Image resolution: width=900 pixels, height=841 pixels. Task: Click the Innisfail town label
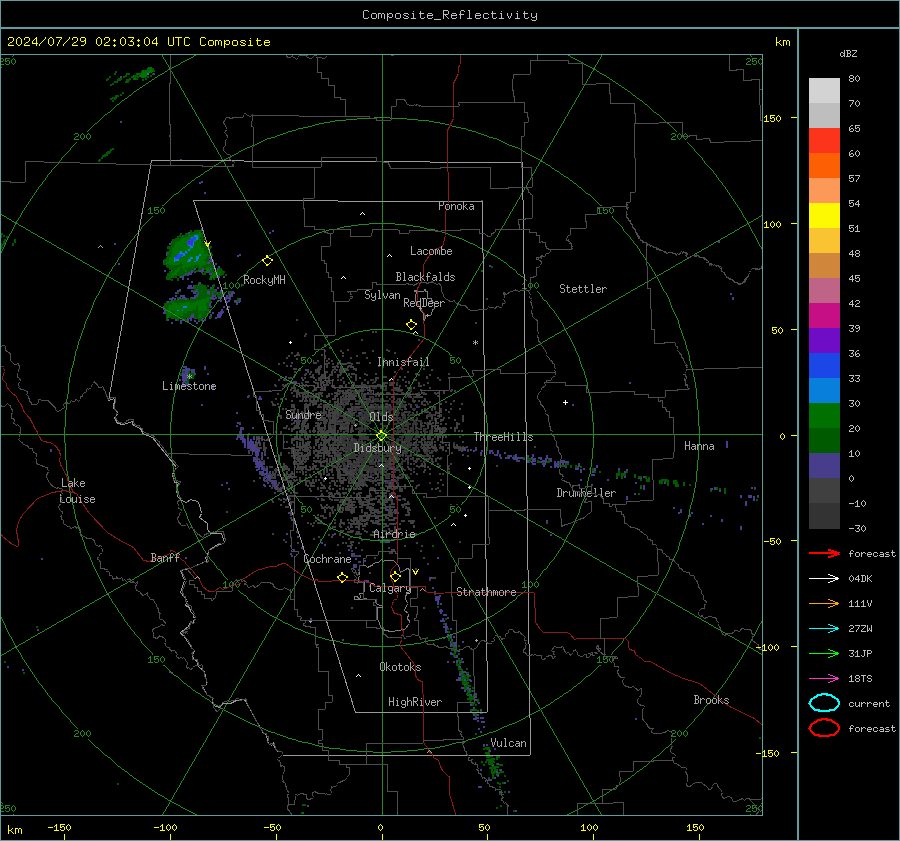pyautogui.click(x=403, y=362)
